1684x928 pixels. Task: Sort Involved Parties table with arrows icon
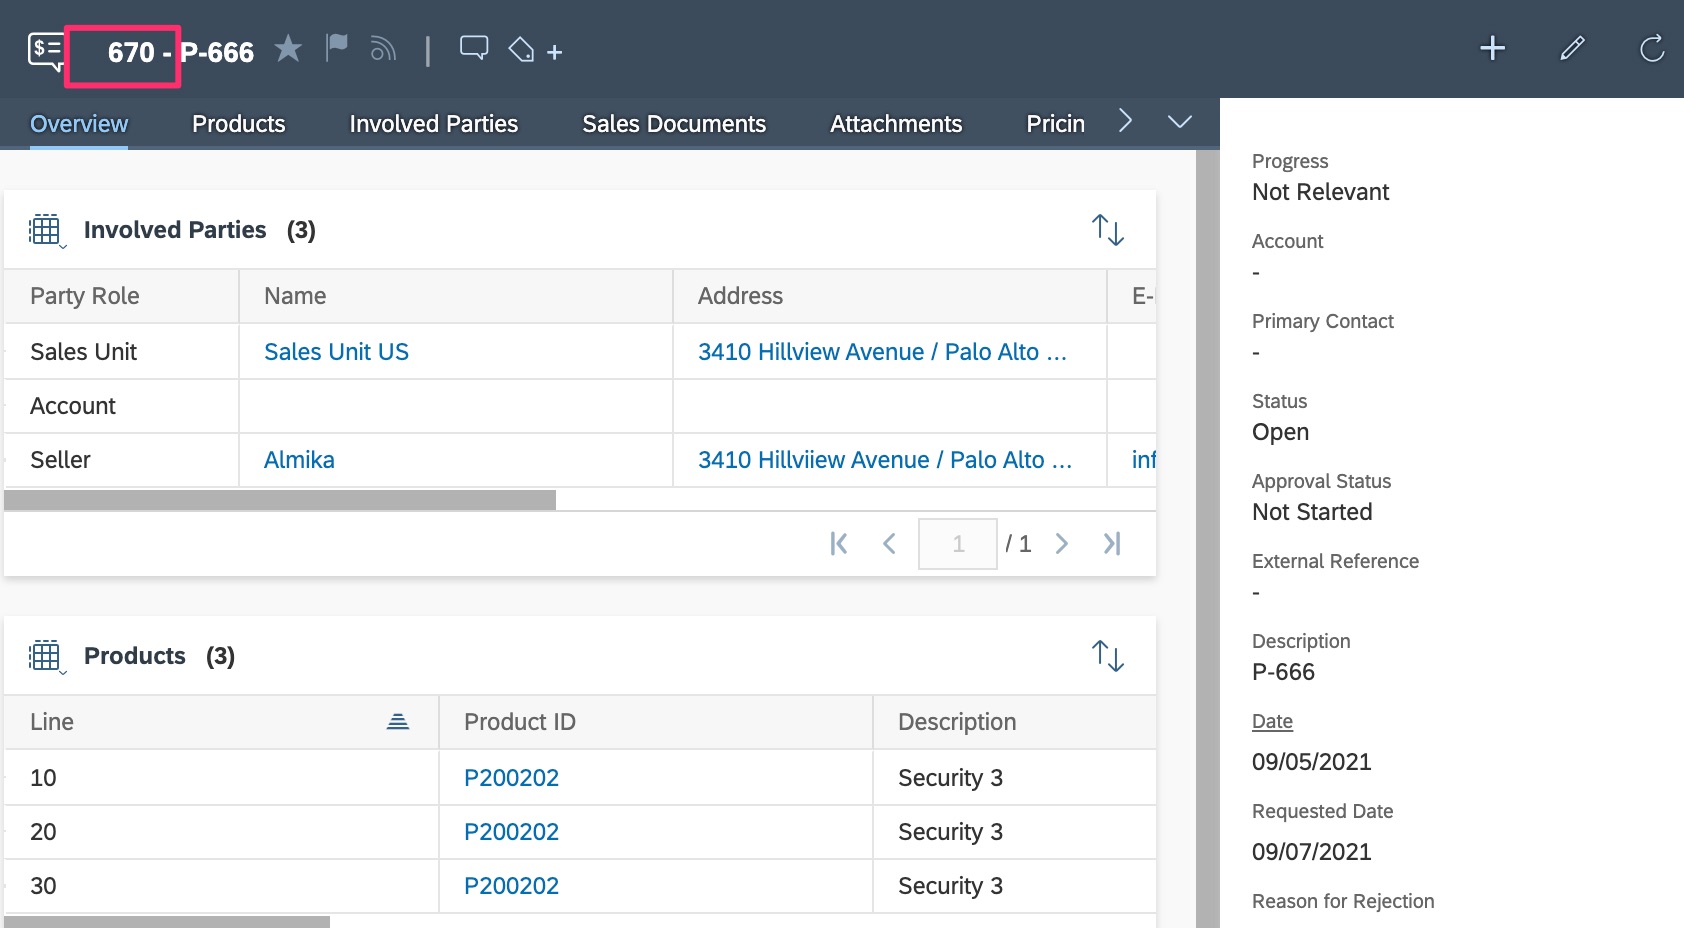pos(1108,230)
